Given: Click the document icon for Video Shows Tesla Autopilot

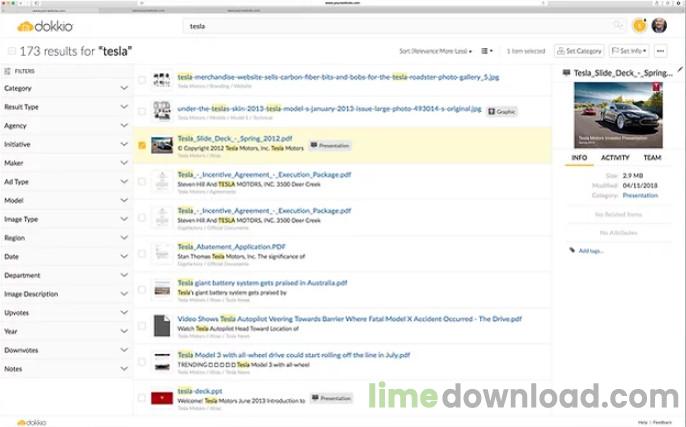Looking at the screenshot, I should coord(161,326).
